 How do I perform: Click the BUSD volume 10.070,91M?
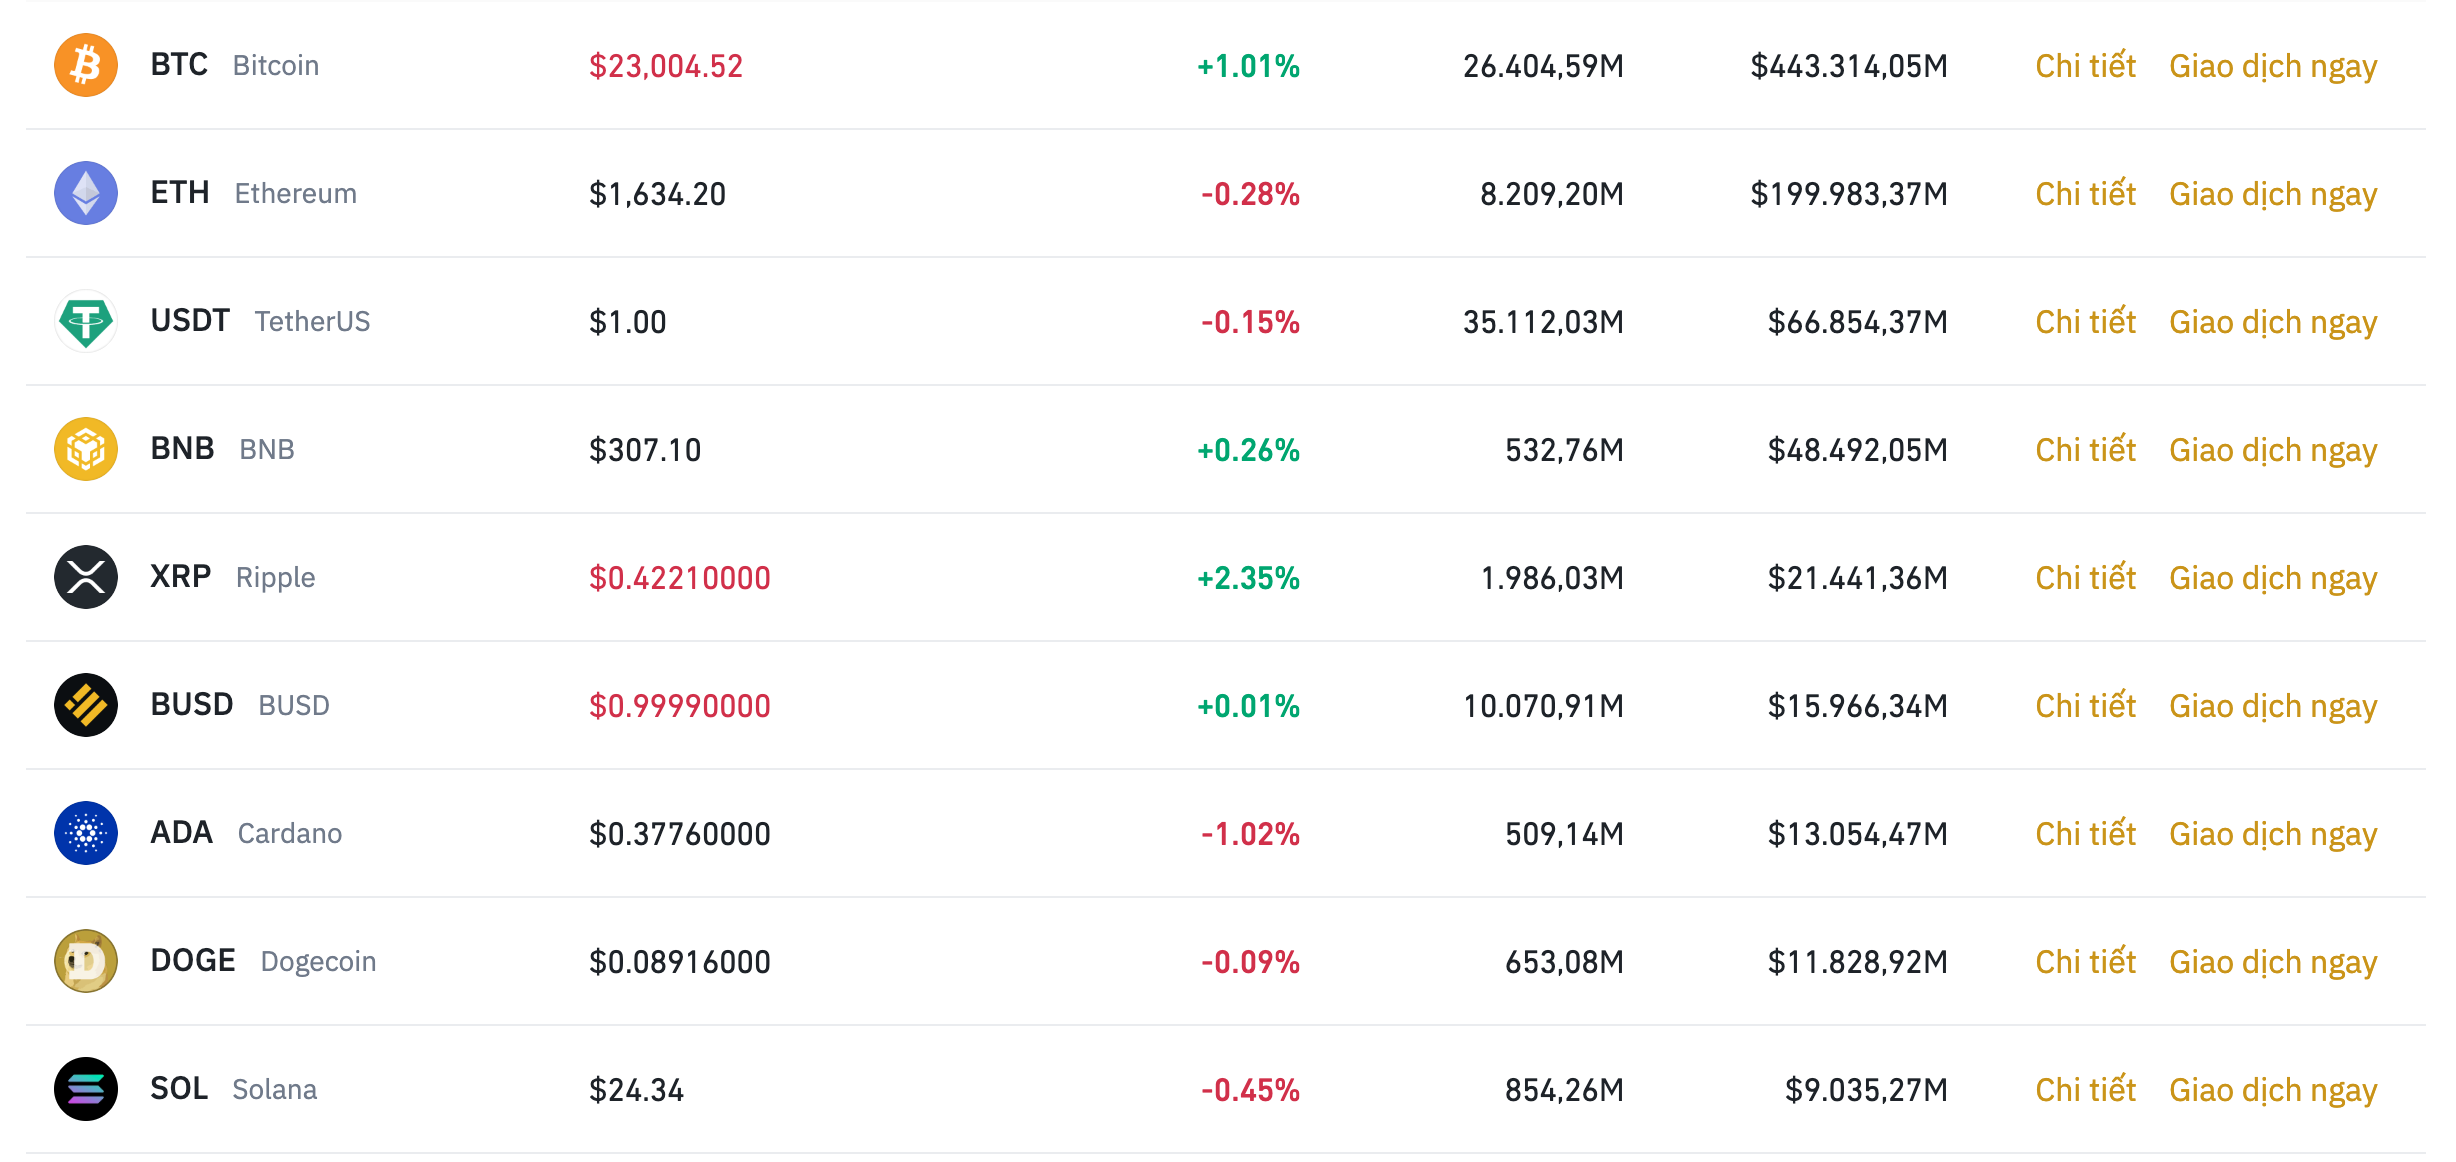[x=1543, y=706]
